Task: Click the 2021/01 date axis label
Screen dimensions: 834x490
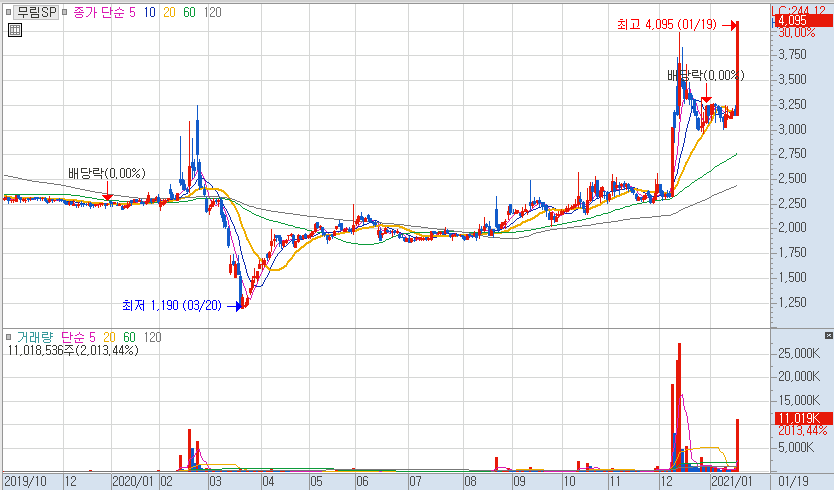Action: tap(731, 481)
